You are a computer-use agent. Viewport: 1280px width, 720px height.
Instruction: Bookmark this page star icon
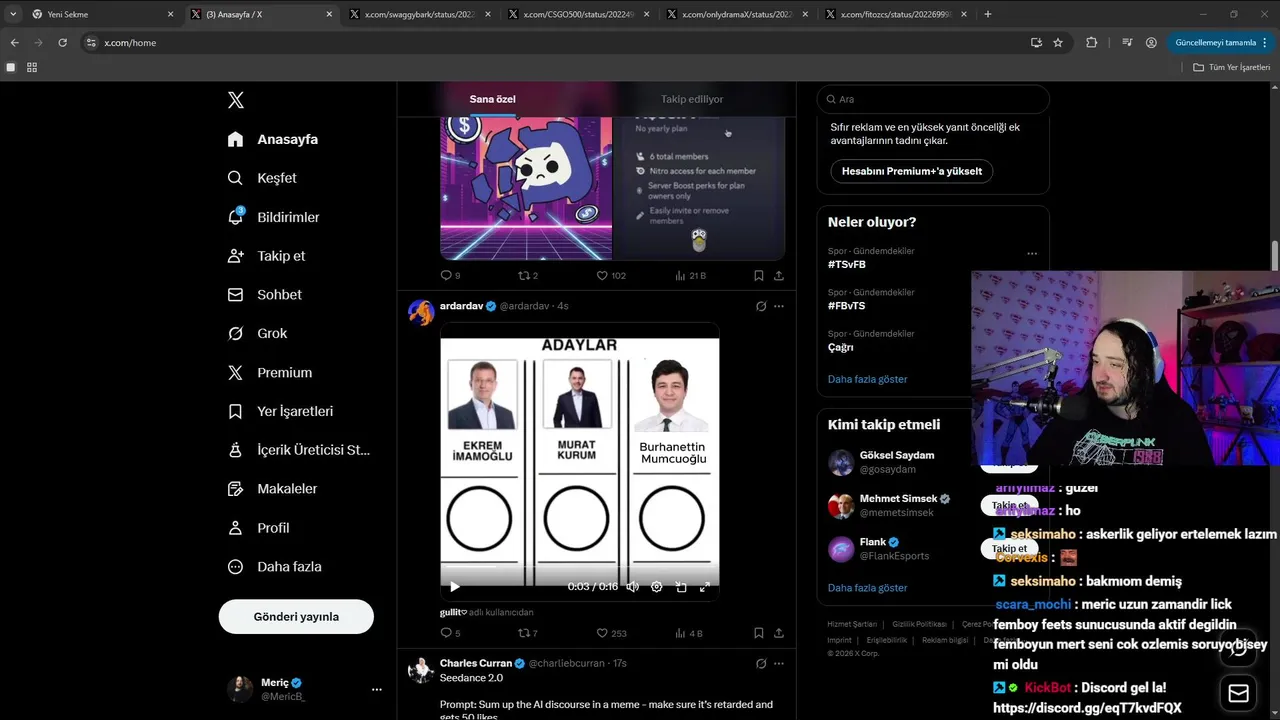(x=1058, y=43)
